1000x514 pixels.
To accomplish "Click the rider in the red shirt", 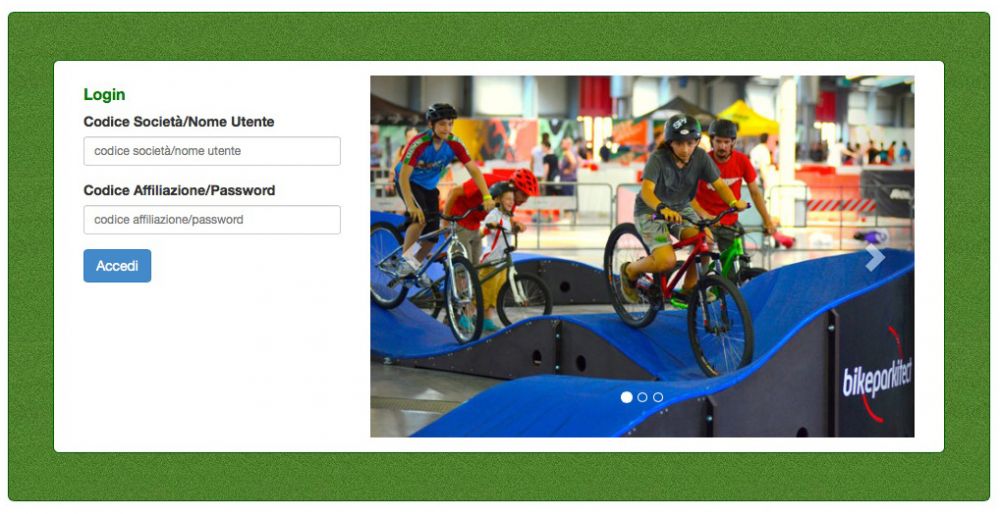I will (733, 179).
